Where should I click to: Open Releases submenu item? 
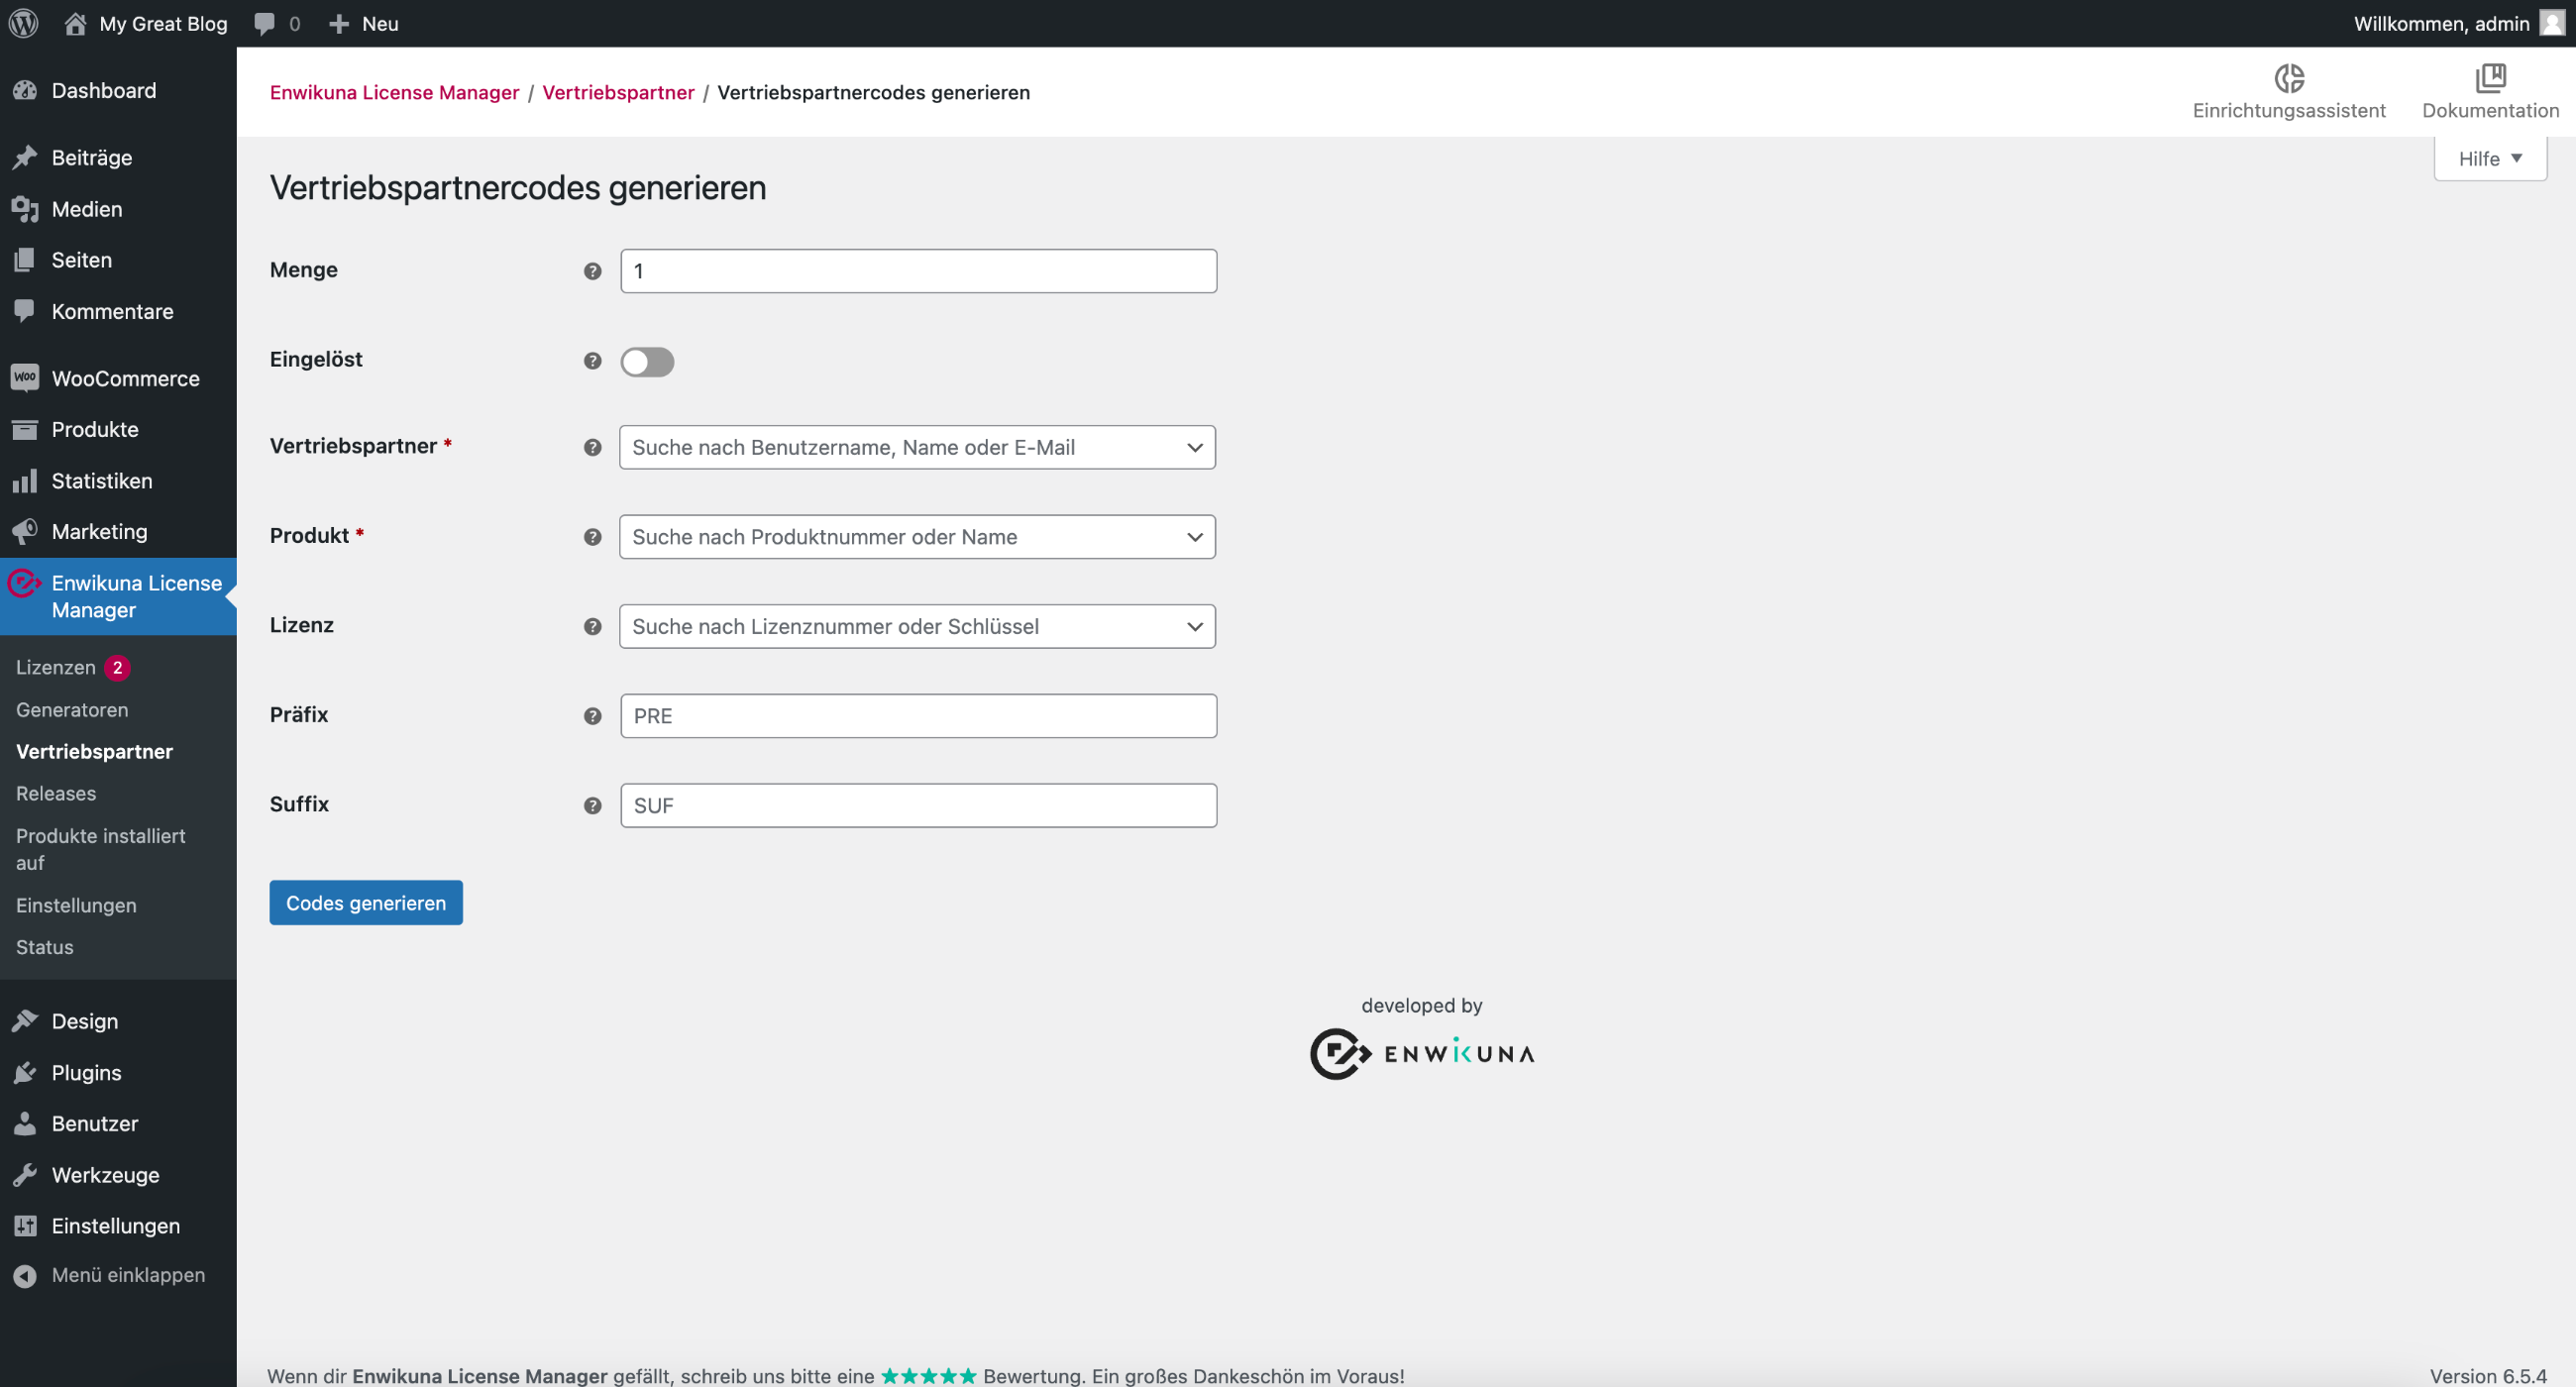(56, 794)
